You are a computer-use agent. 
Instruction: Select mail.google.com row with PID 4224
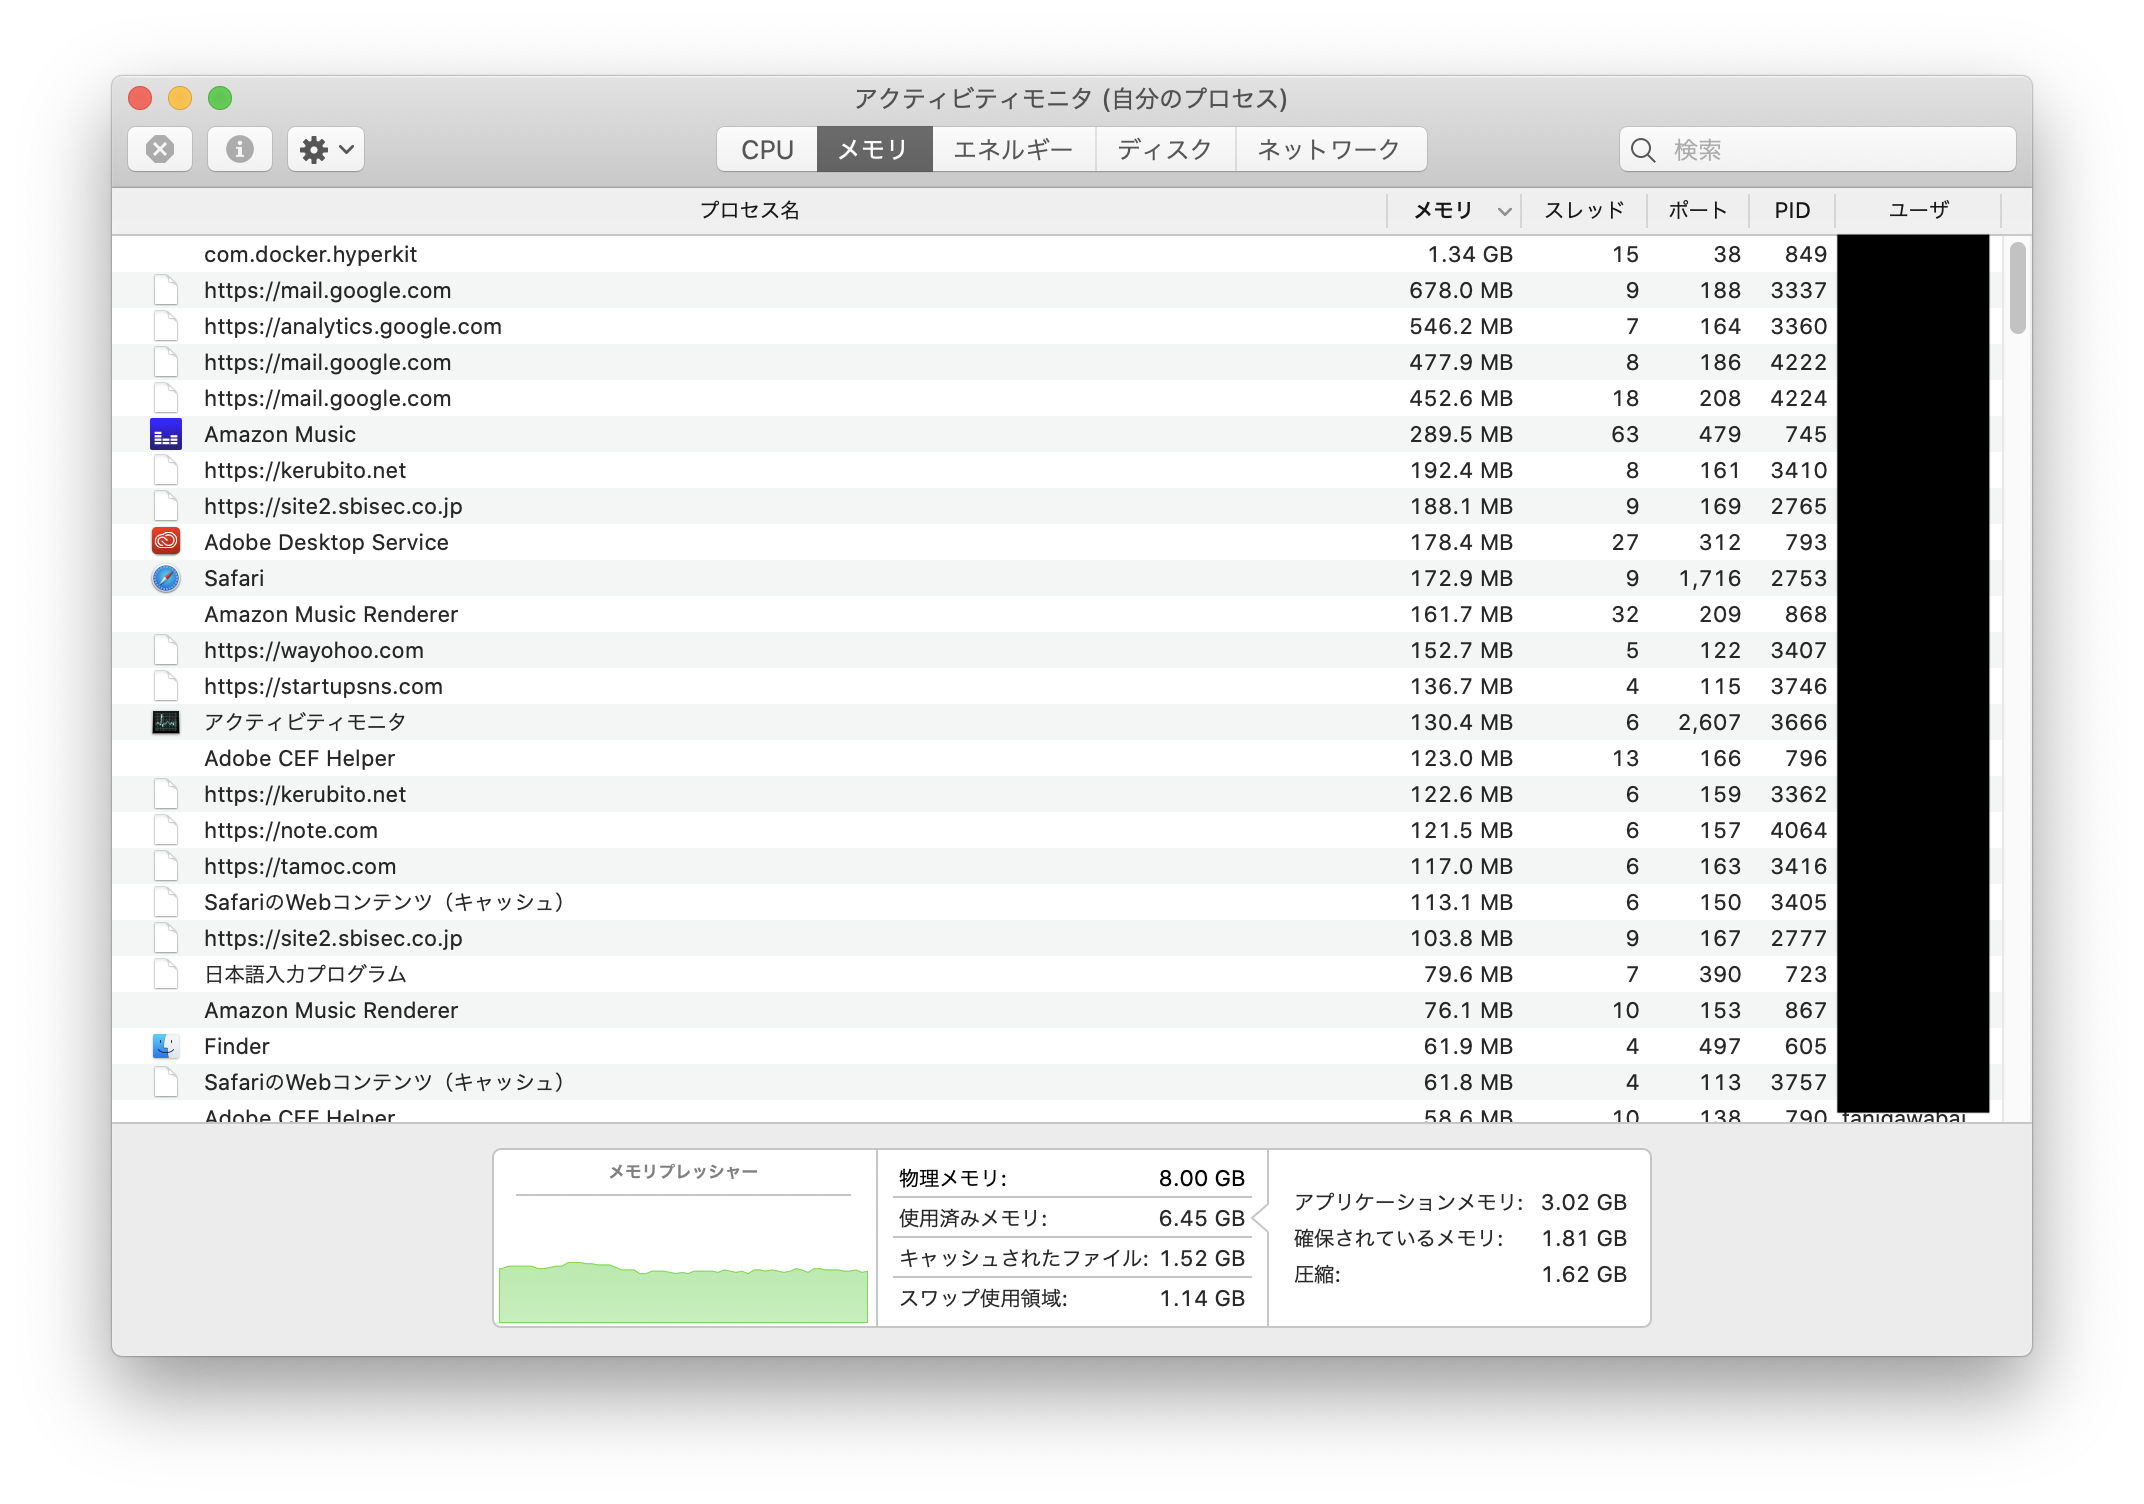(1057, 398)
